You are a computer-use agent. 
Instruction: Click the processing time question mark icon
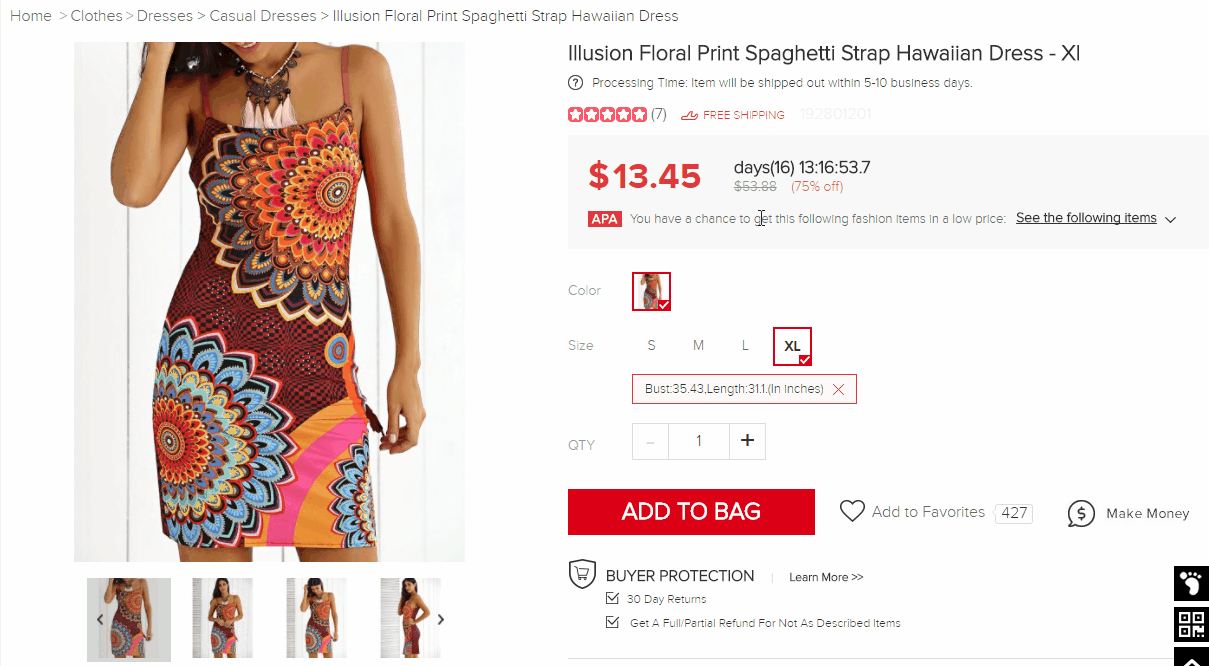click(575, 83)
